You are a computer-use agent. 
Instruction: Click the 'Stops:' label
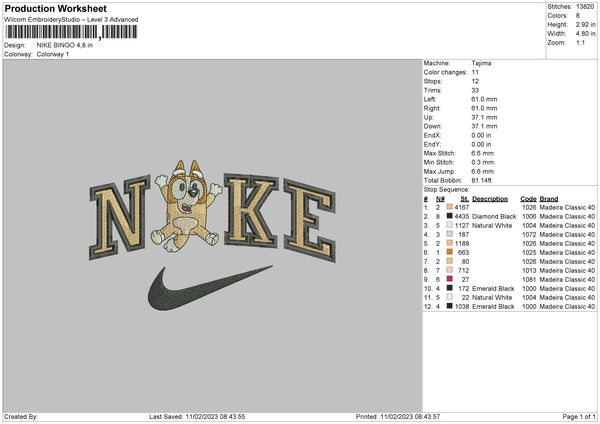(x=433, y=81)
